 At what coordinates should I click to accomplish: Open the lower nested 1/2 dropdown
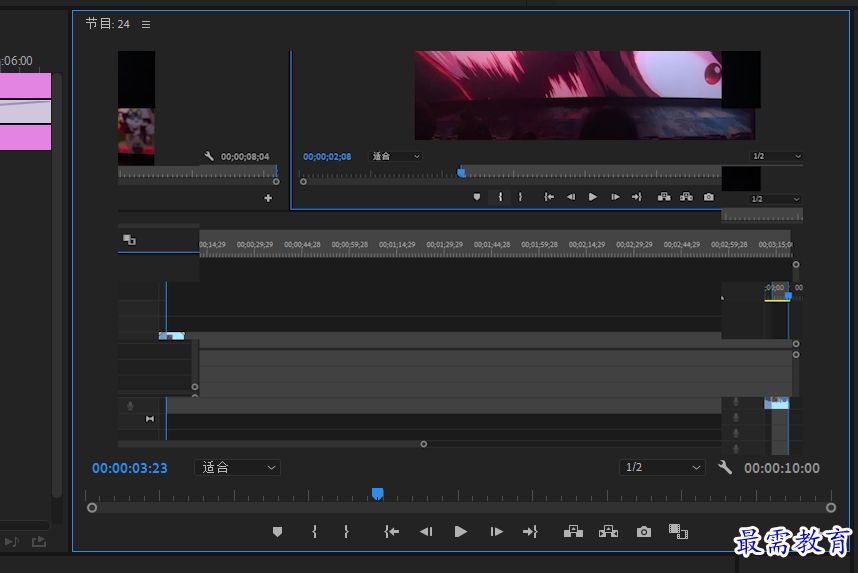775,199
